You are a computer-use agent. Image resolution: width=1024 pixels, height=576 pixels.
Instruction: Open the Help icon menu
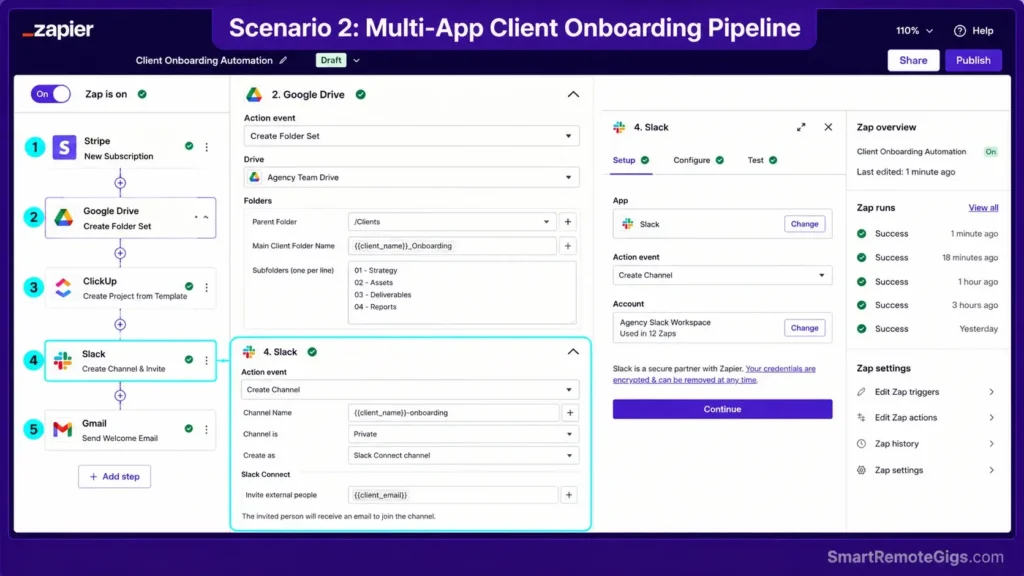(959, 31)
